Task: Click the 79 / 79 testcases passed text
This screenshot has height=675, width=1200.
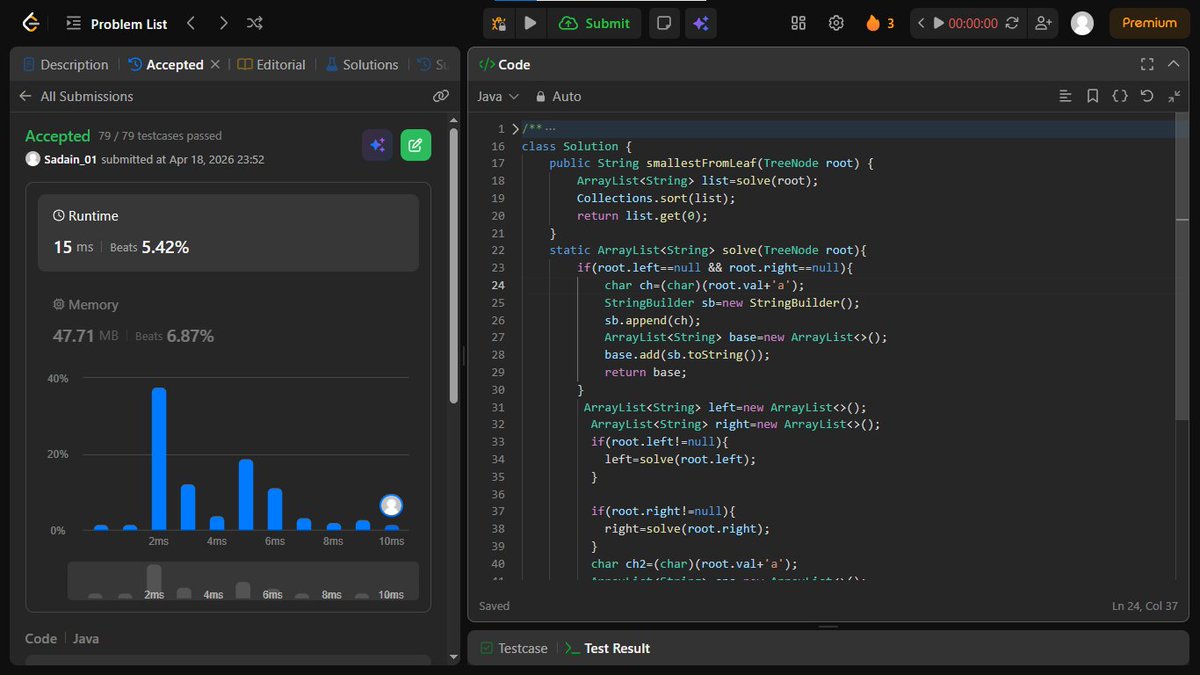Action: [x=160, y=136]
